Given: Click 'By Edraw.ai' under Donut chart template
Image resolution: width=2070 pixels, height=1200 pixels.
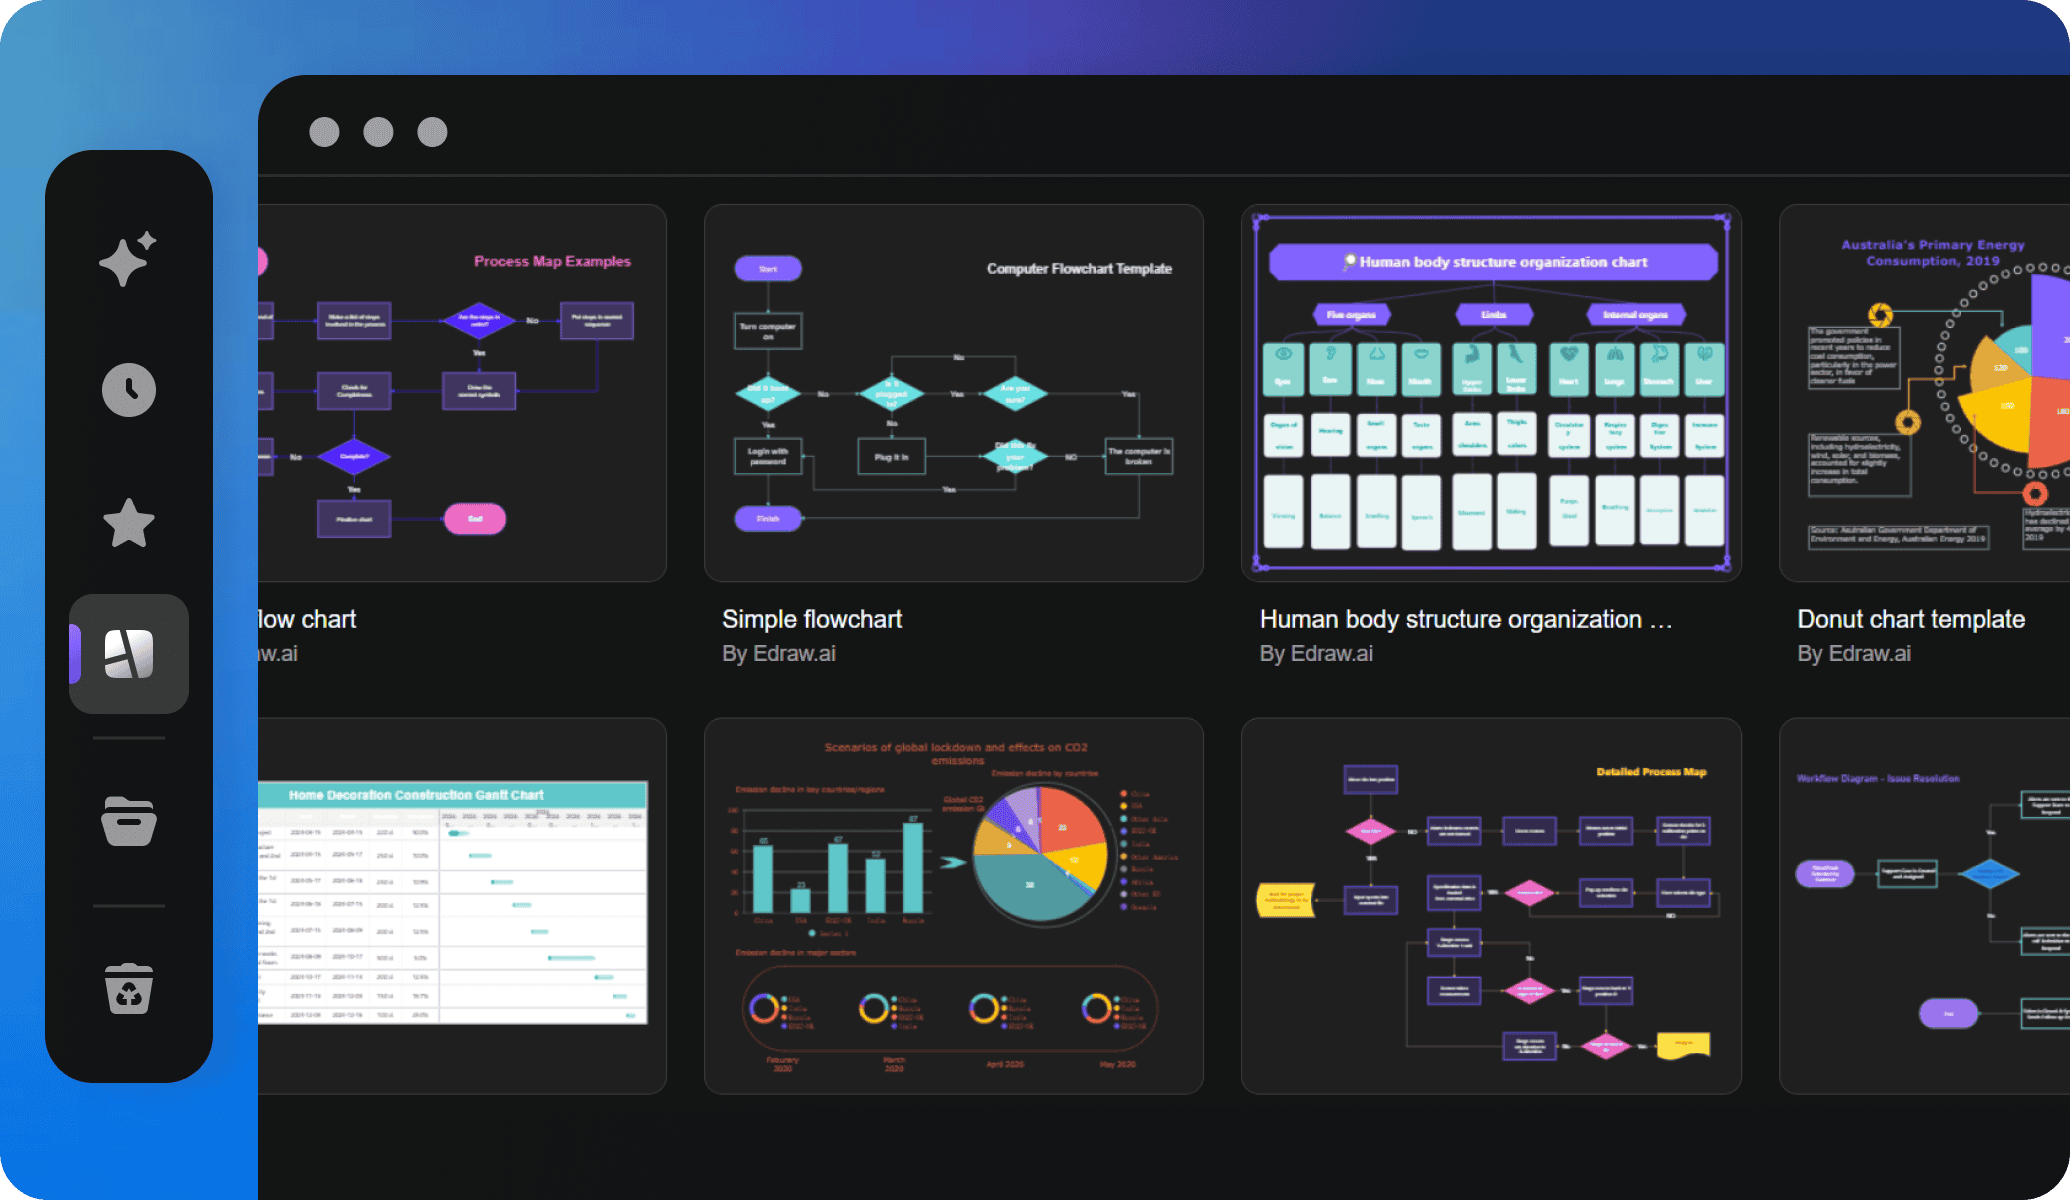Looking at the screenshot, I should click(1854, 653).
